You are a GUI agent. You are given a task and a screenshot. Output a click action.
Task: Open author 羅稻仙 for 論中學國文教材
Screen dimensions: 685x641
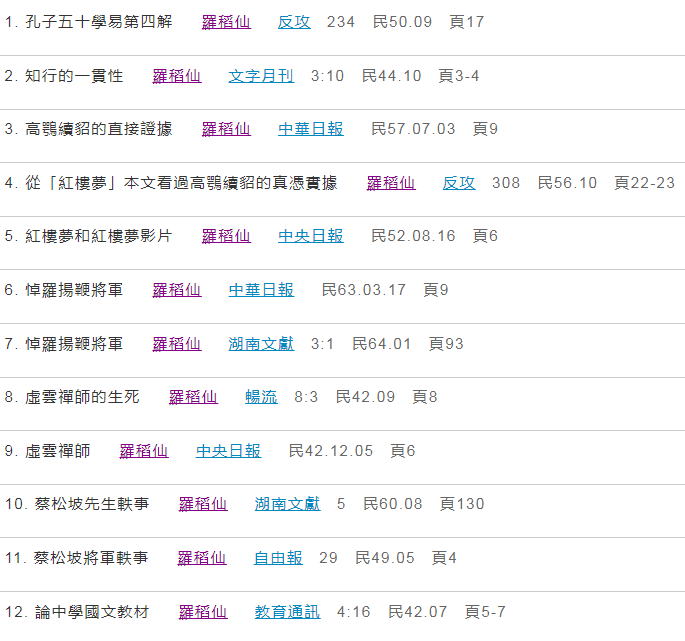(x=203, y=612)
